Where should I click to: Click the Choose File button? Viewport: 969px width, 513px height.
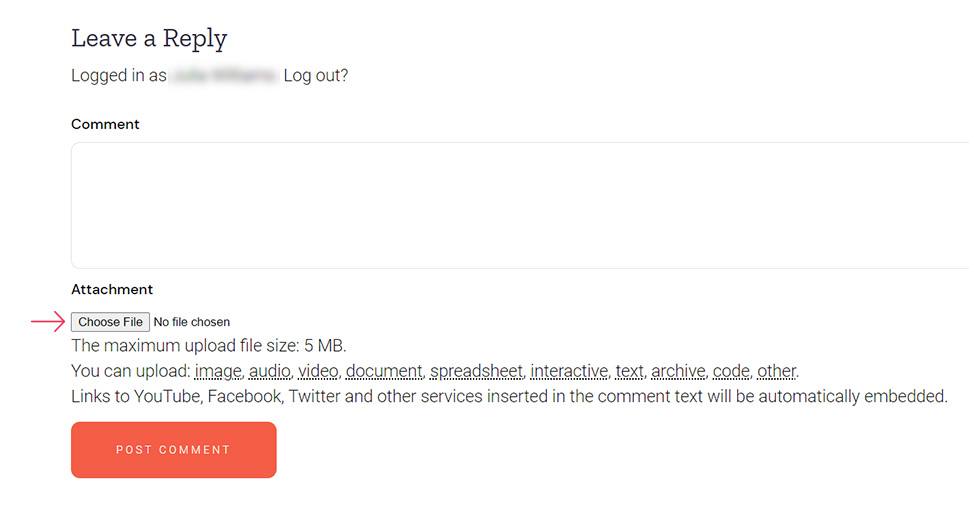pyautogui.click(x=110, y=322)
